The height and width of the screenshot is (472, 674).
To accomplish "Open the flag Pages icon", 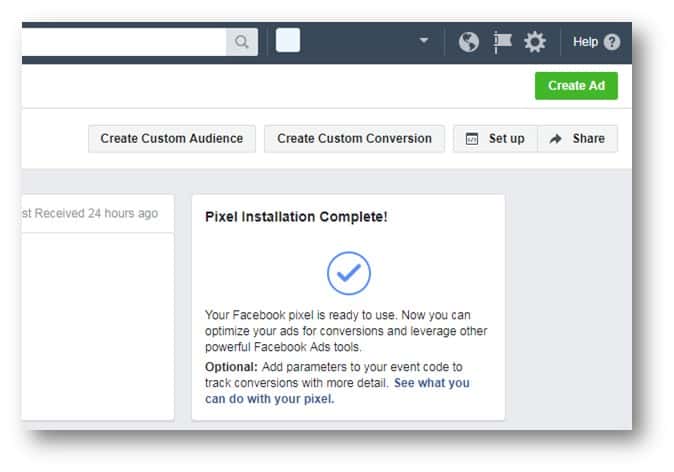I will 502,42.
